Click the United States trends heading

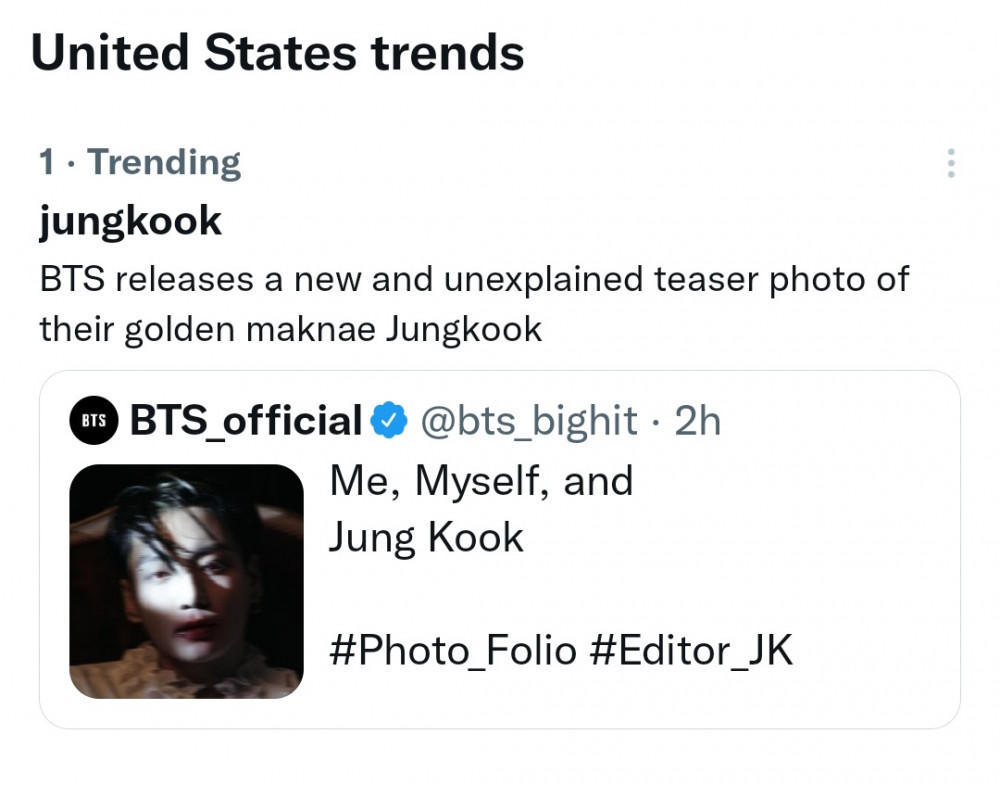pyautogui.click(x=277, y=53)
